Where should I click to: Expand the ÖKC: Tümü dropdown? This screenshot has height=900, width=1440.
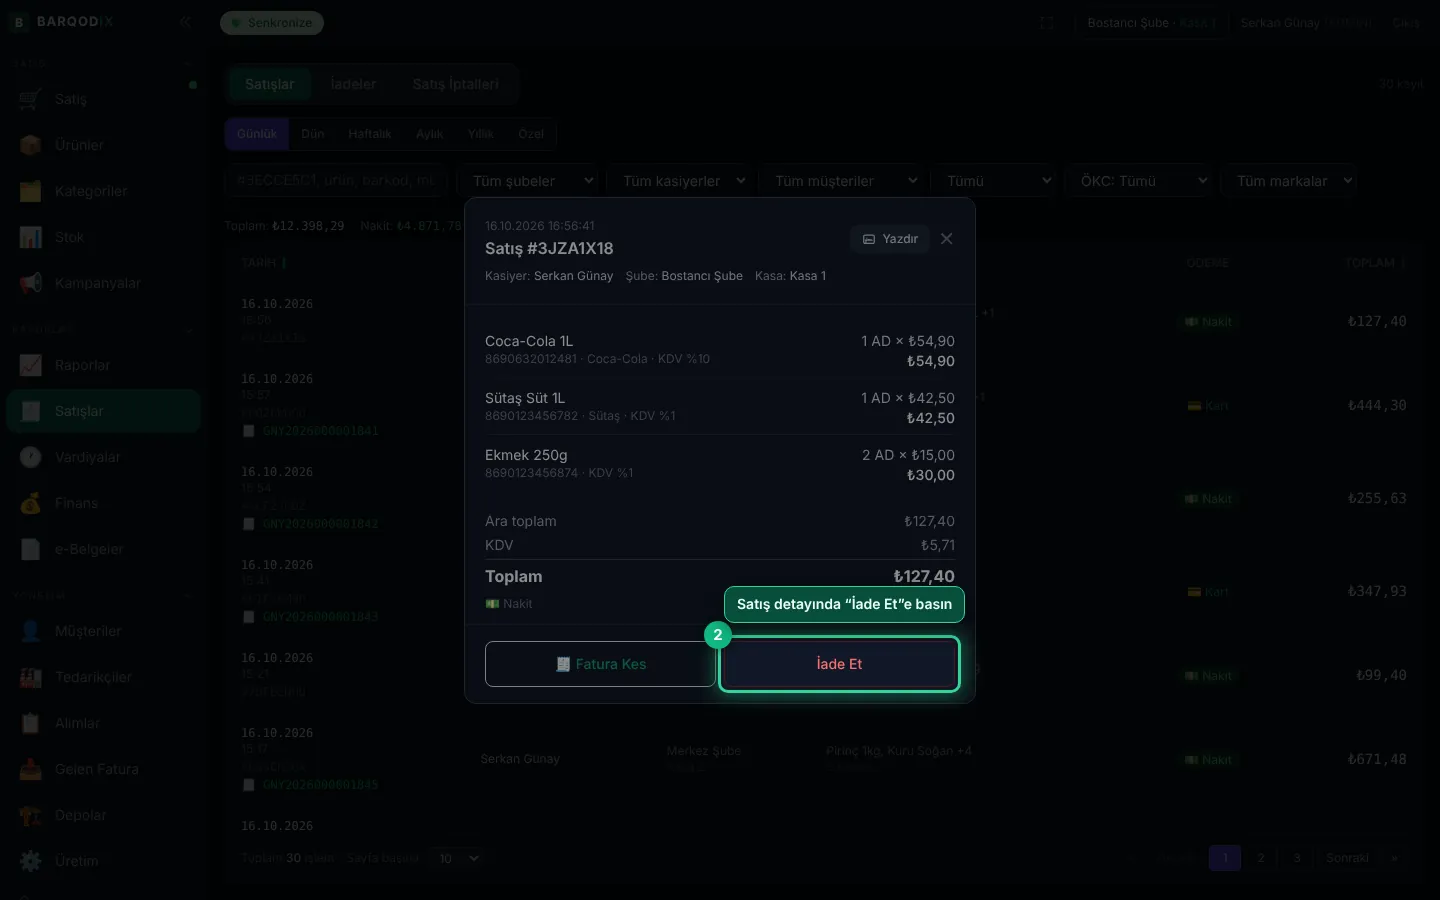pos(1139,181)
